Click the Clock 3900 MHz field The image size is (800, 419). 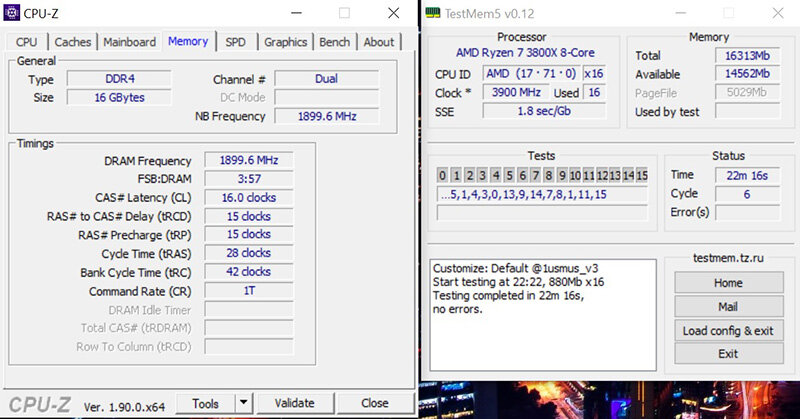coord(516,92)
